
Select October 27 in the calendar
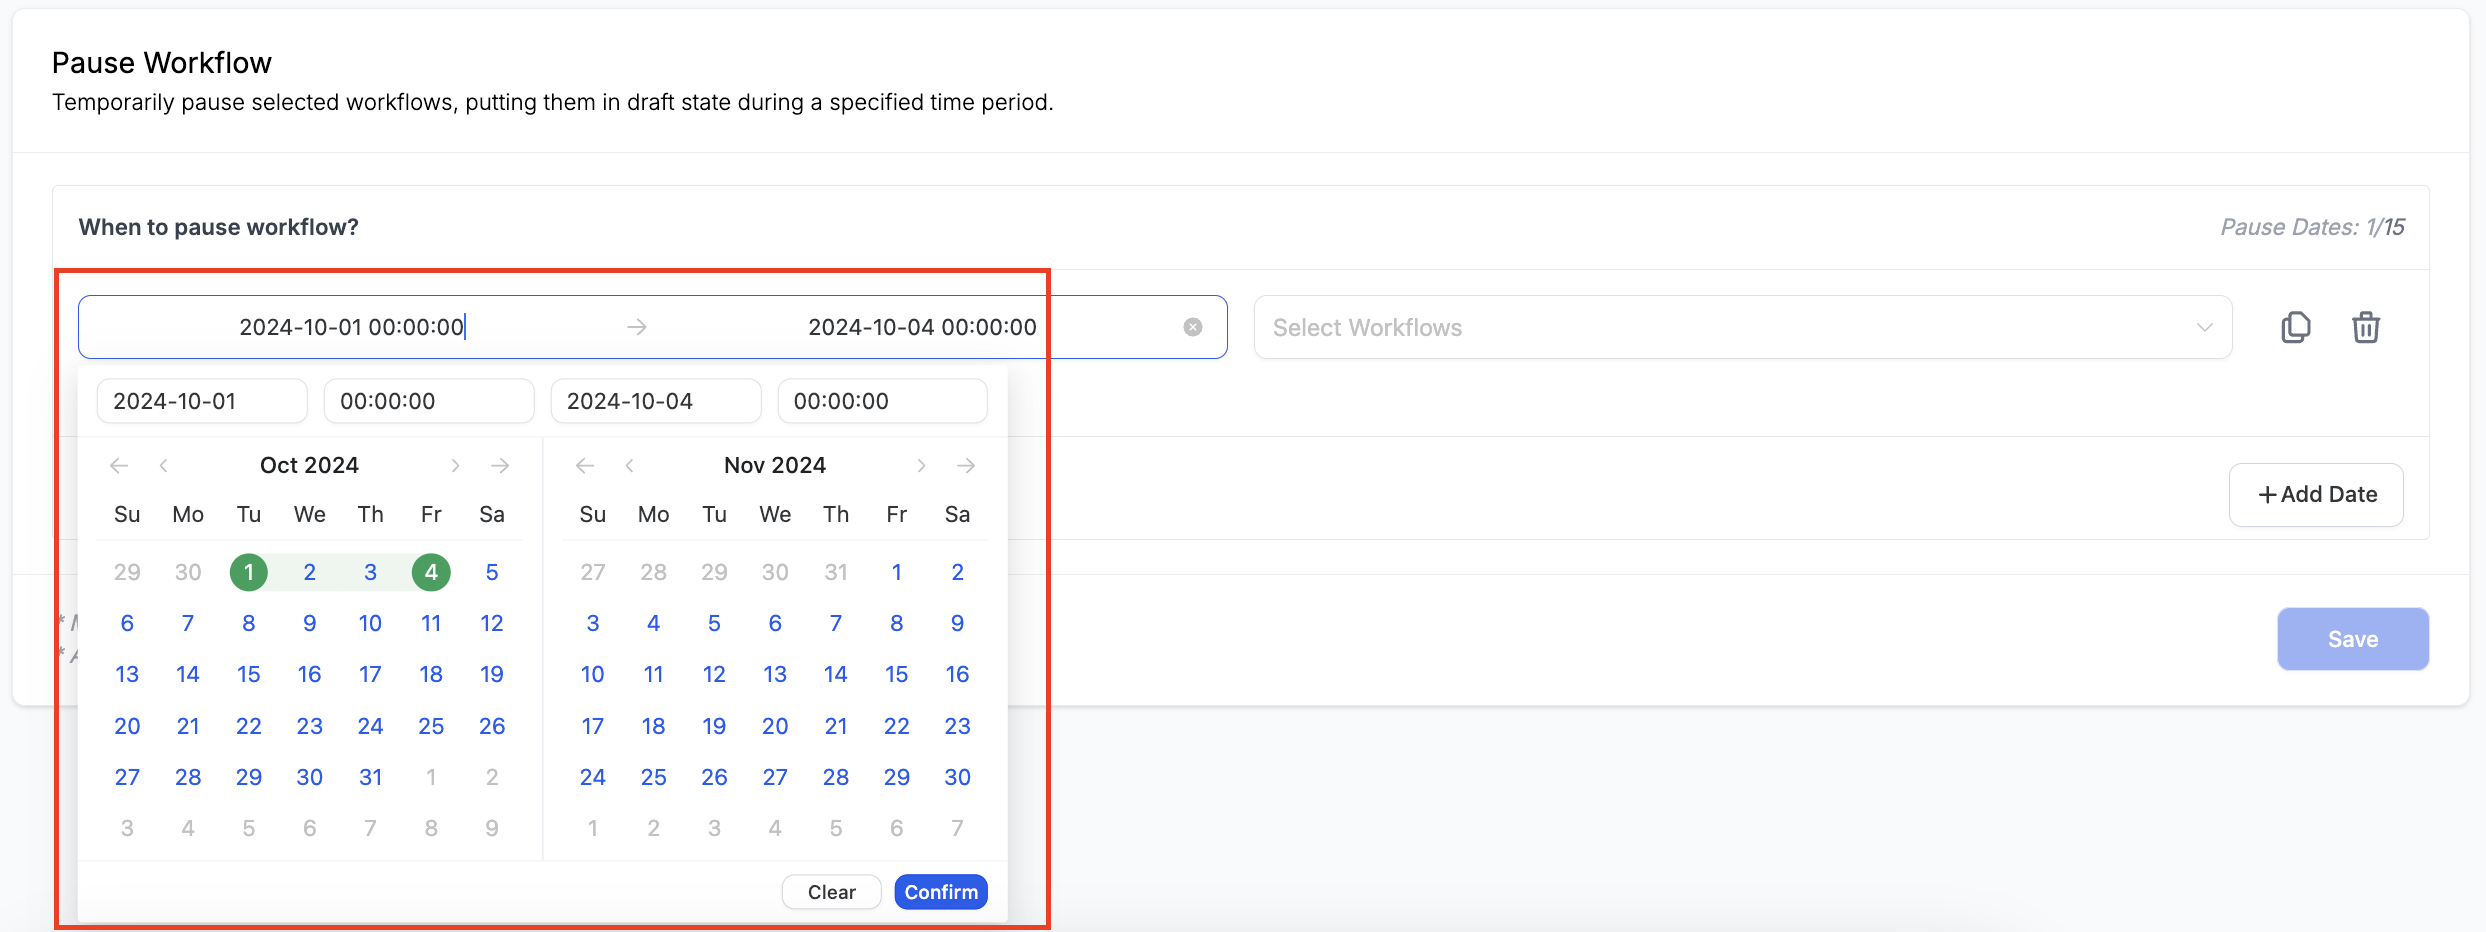point(127,777)
